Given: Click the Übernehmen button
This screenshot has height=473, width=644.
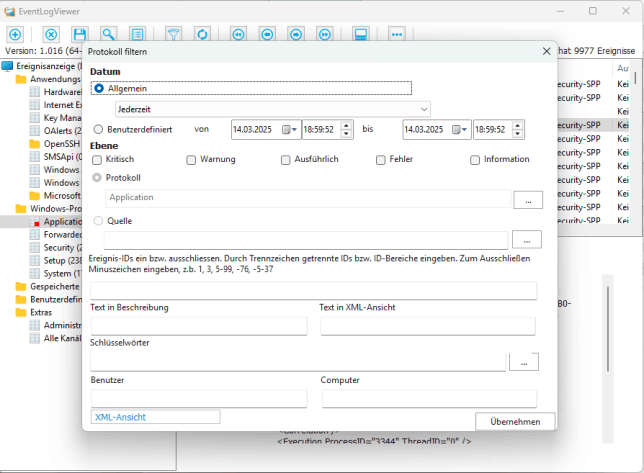Looking at the screenshot, I should tap(515, 421).
